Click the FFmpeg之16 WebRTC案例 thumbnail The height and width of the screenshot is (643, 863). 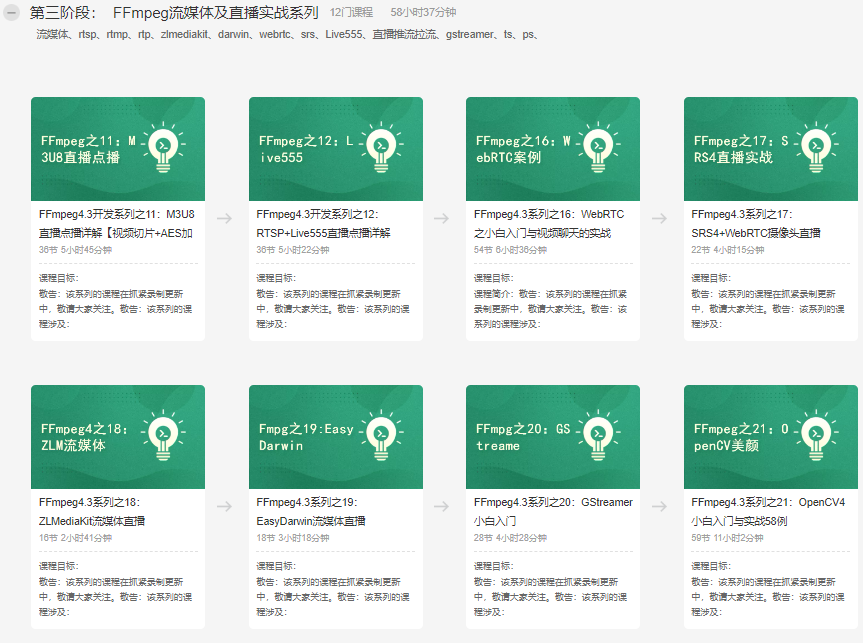(x=553, y=148)
